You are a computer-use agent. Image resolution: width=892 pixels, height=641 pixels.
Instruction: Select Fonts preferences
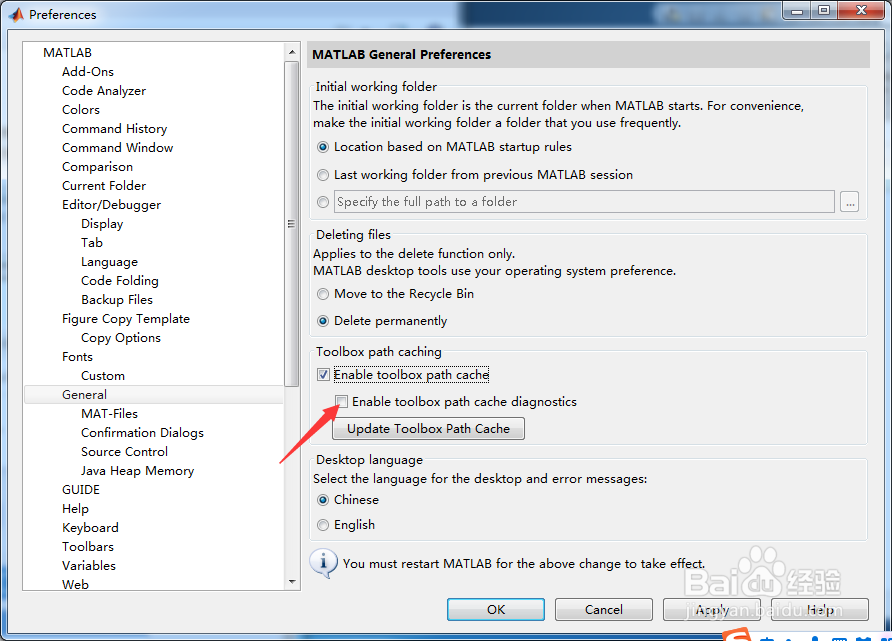(77, 357)
